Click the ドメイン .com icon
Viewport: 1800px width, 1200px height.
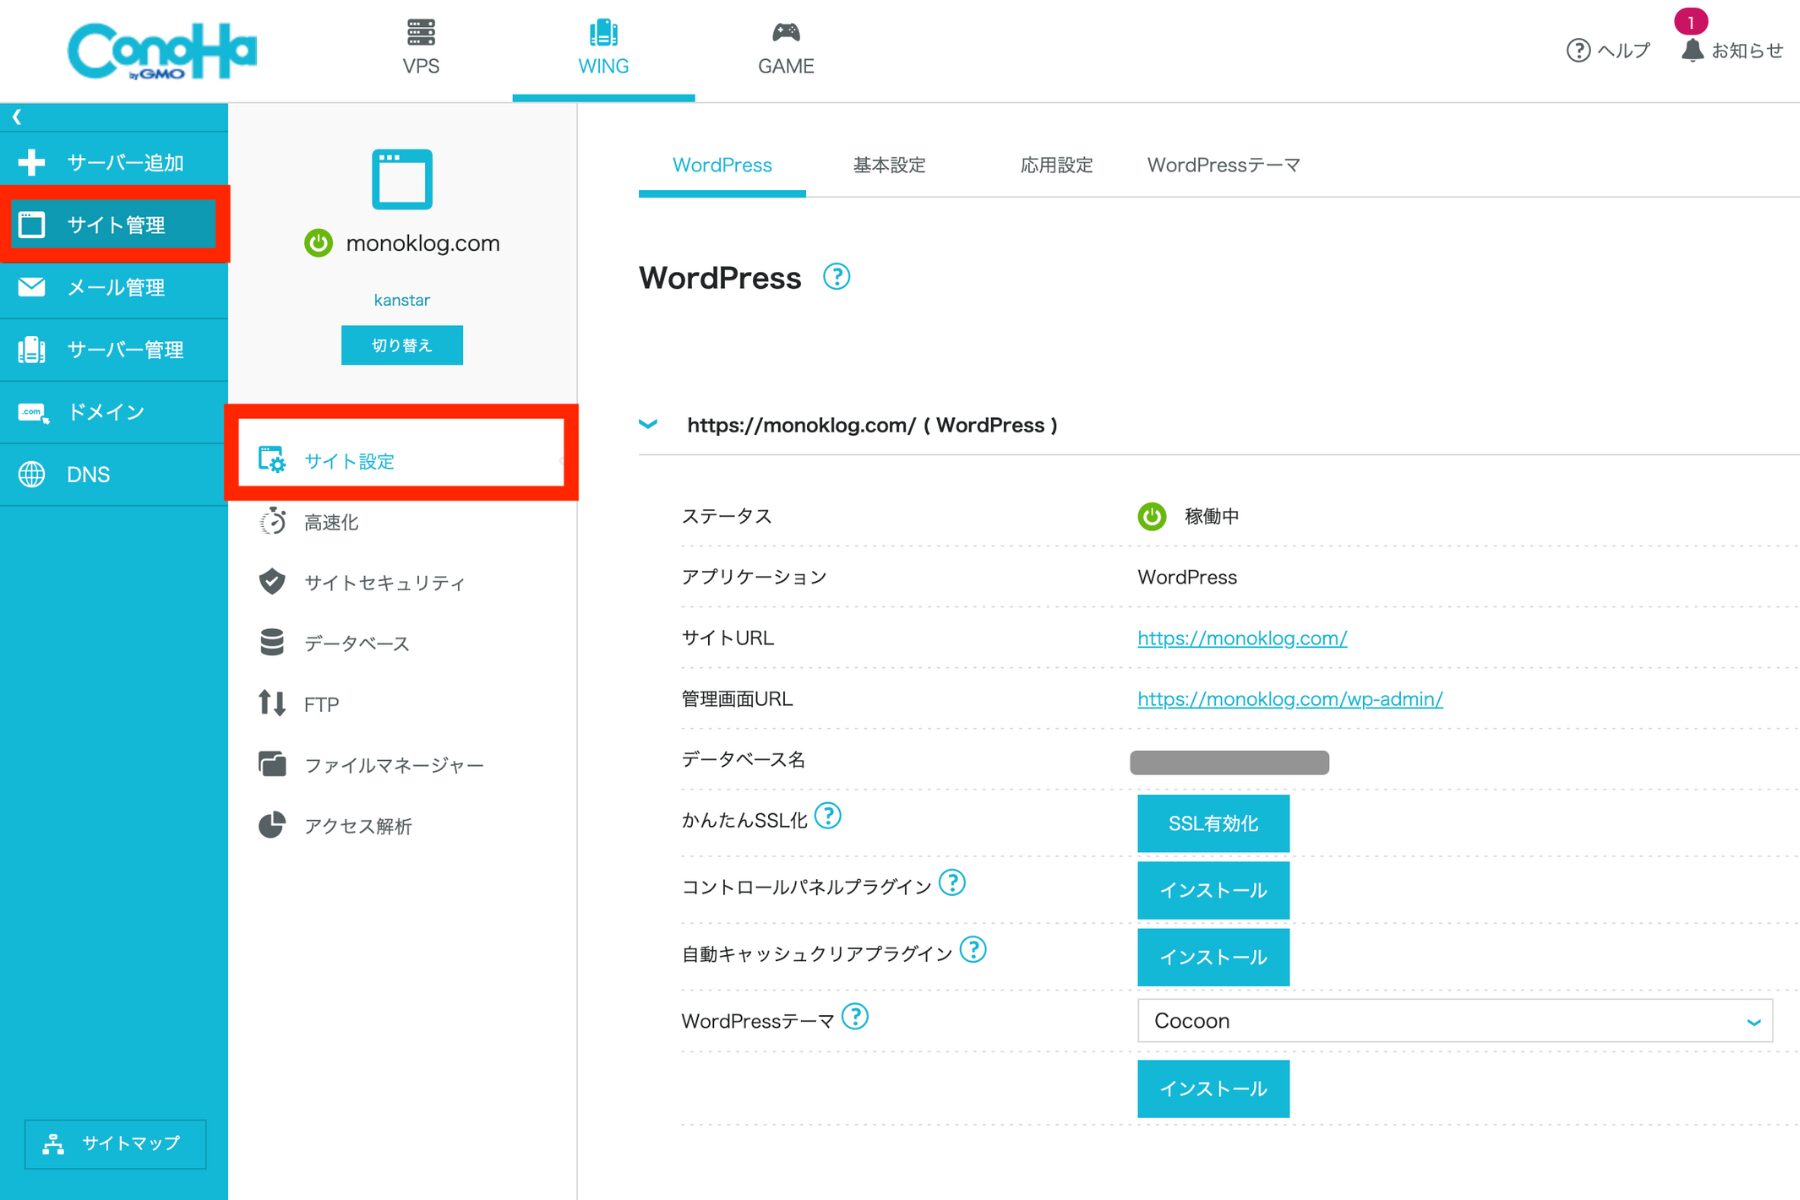click(x=33, y=412)
